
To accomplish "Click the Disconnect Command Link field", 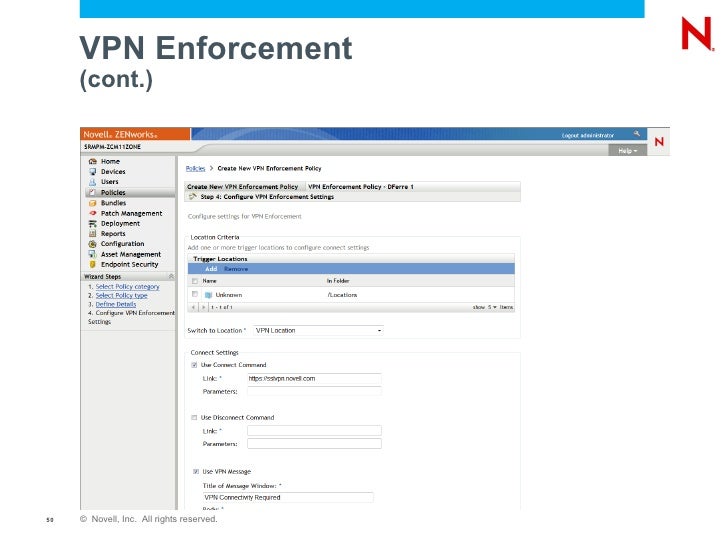I will point(314,431).
